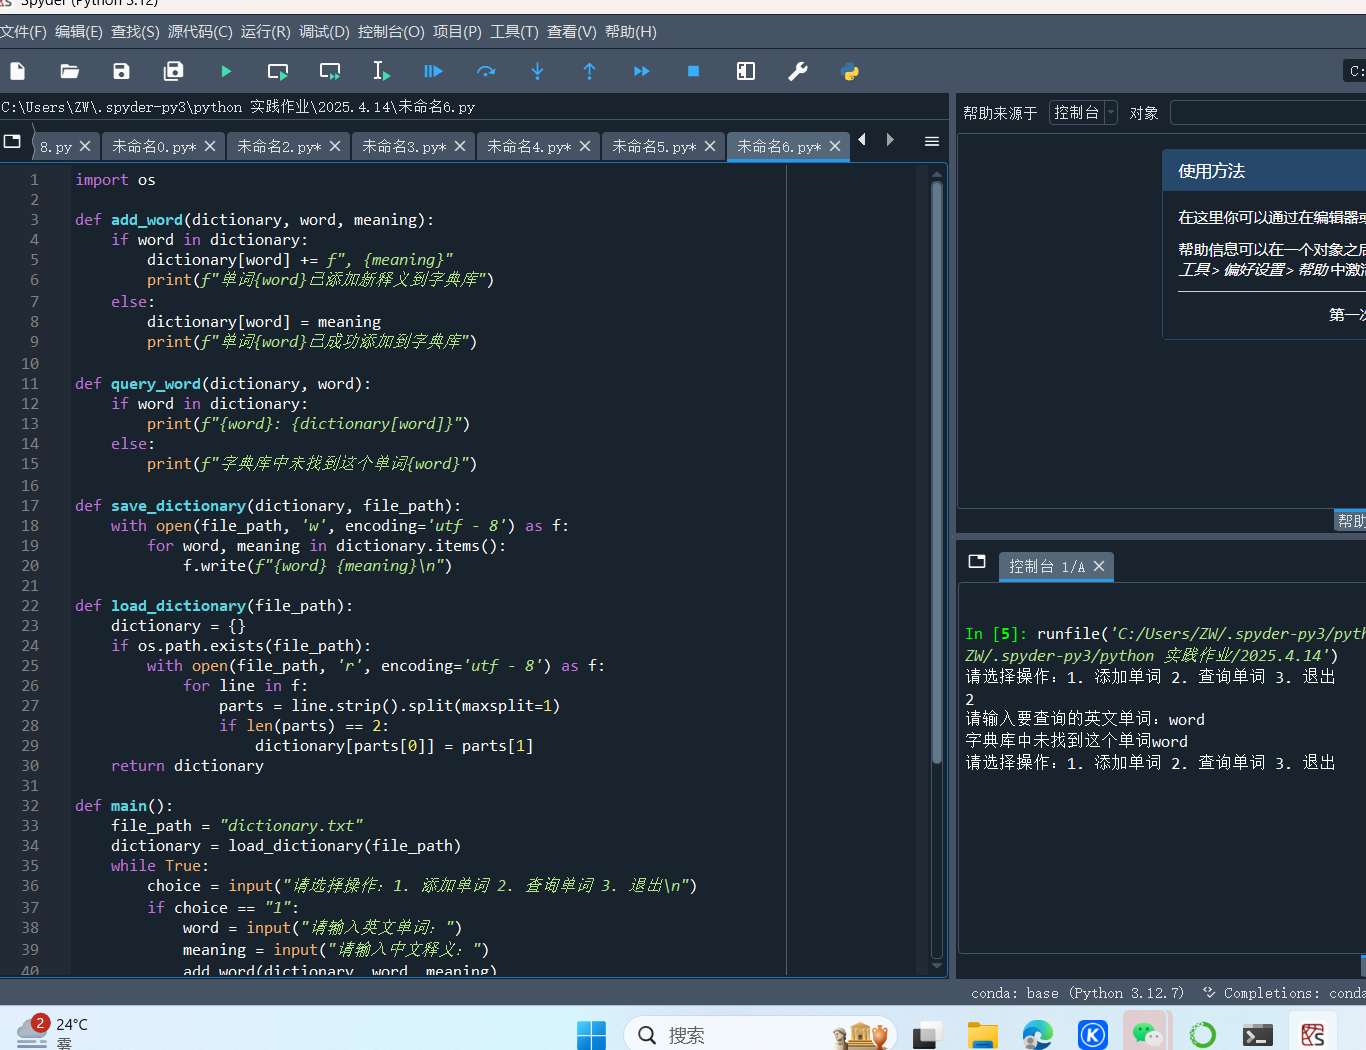
Task: Open the PYTHONPATH manager Python icon
Action: [850, 71]
